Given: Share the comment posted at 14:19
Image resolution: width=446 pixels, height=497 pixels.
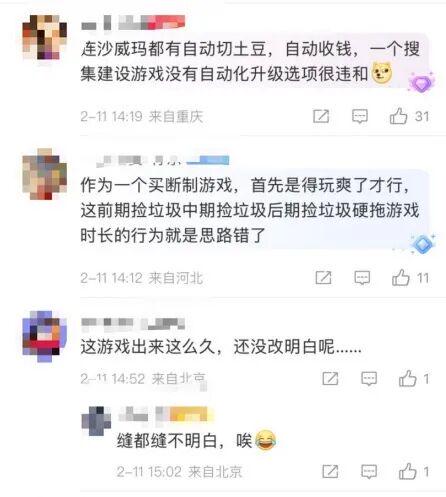Looking at the screenshot, I should 321,116.
